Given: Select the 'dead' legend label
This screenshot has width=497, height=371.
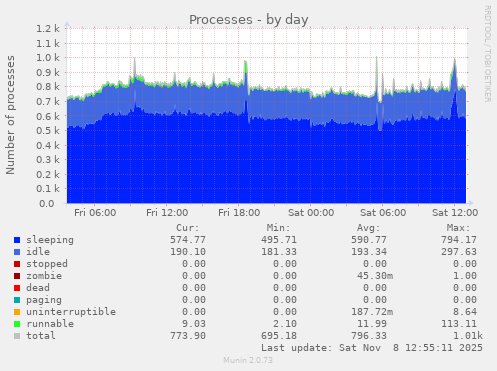Looking at the screenshot, I should click(38, 288).
